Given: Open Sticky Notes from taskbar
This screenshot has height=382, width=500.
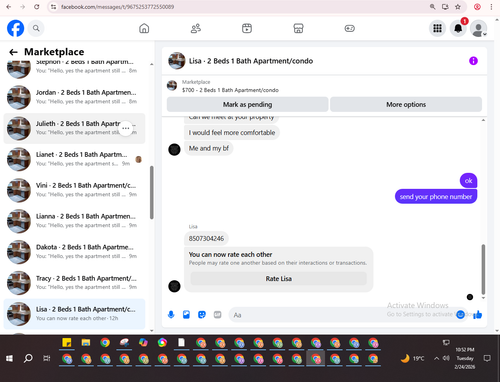Looking at the screenshot, I should (x=67, y=343).
